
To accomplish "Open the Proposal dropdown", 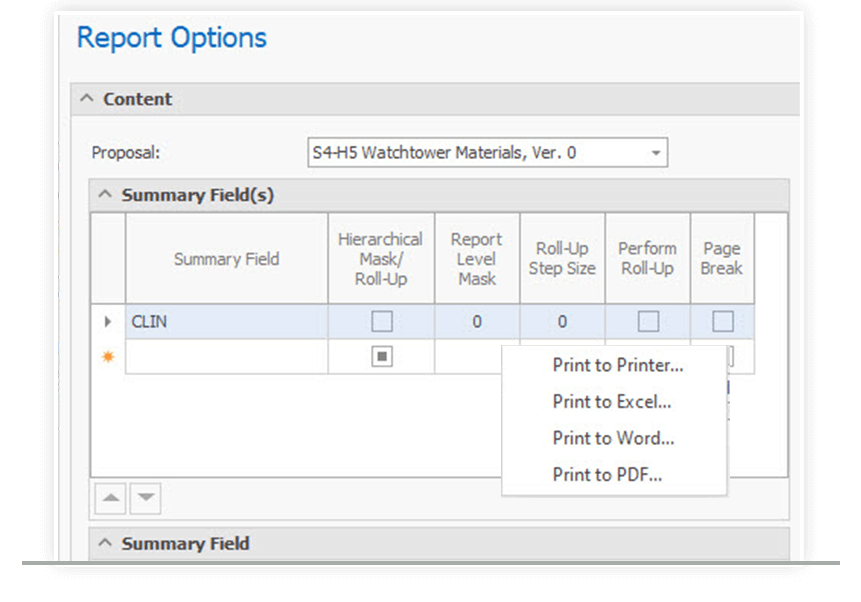I will point(655,152).
